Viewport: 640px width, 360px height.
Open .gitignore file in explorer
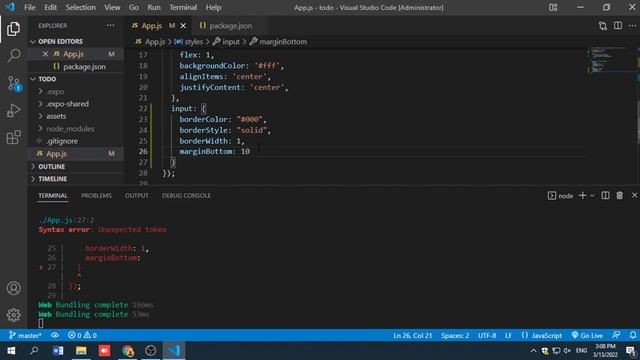pos(62,141)
